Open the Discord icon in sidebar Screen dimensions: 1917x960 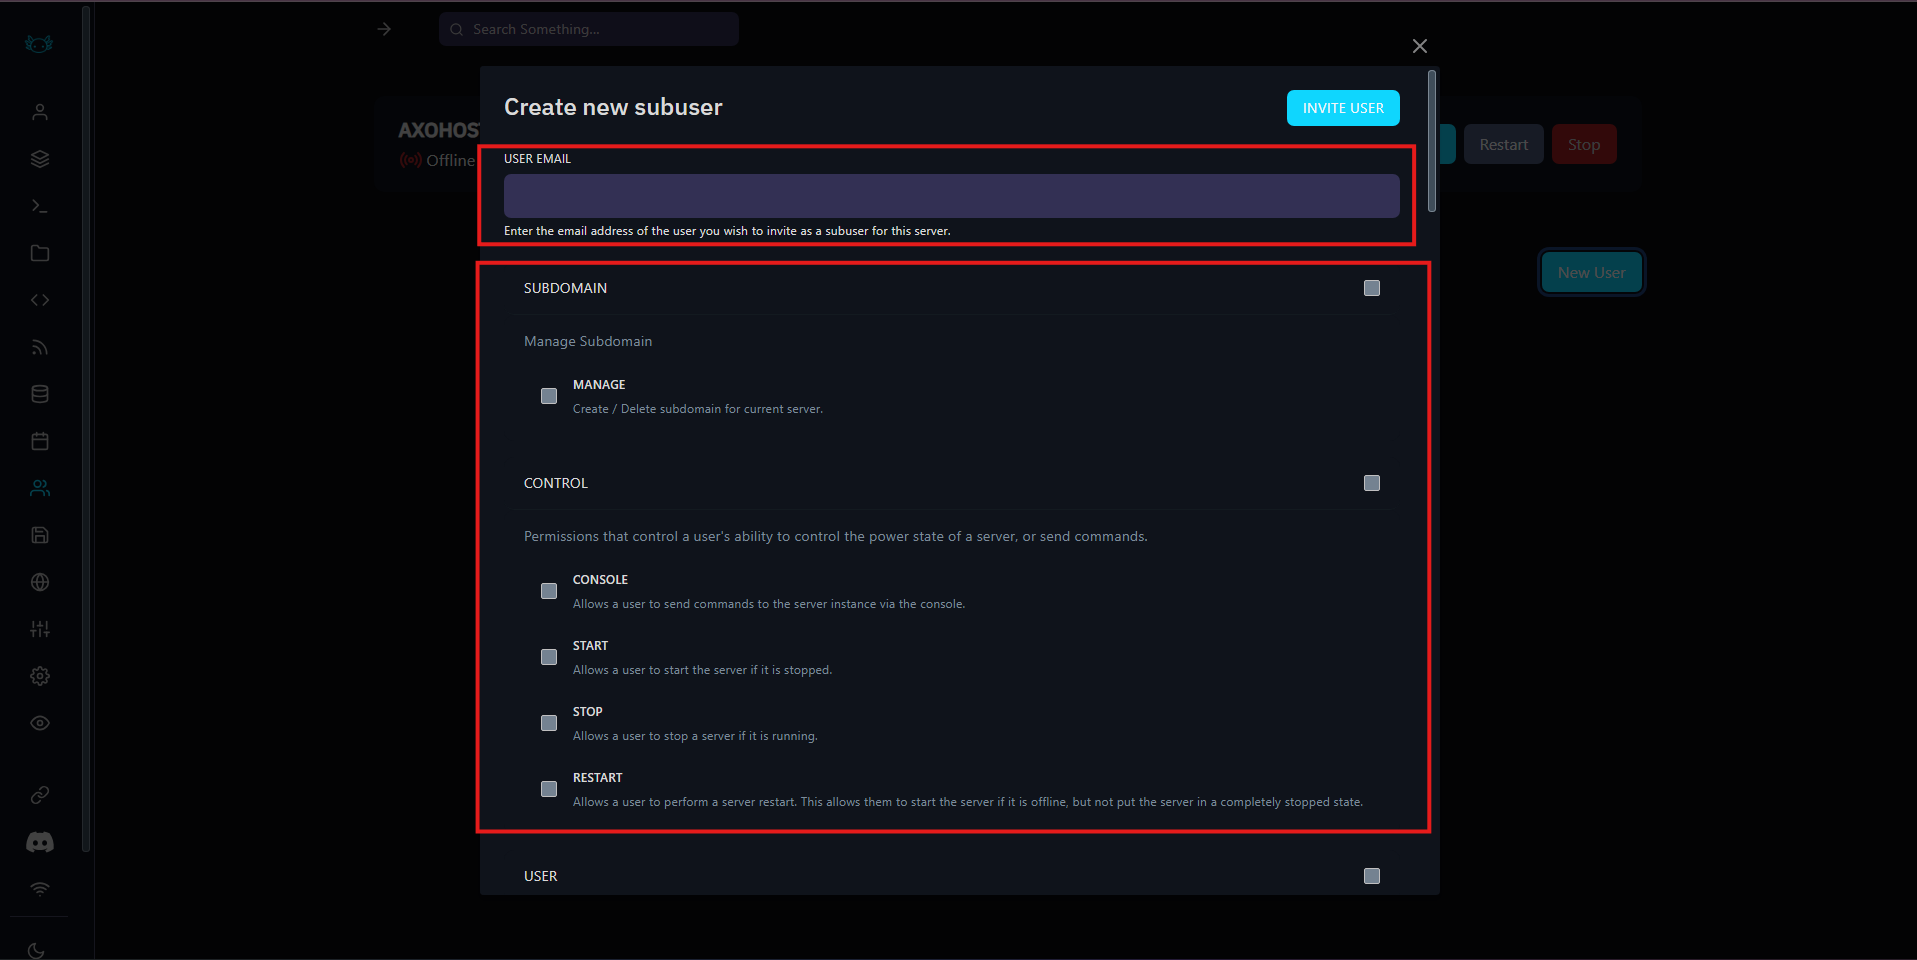(40, 843)
